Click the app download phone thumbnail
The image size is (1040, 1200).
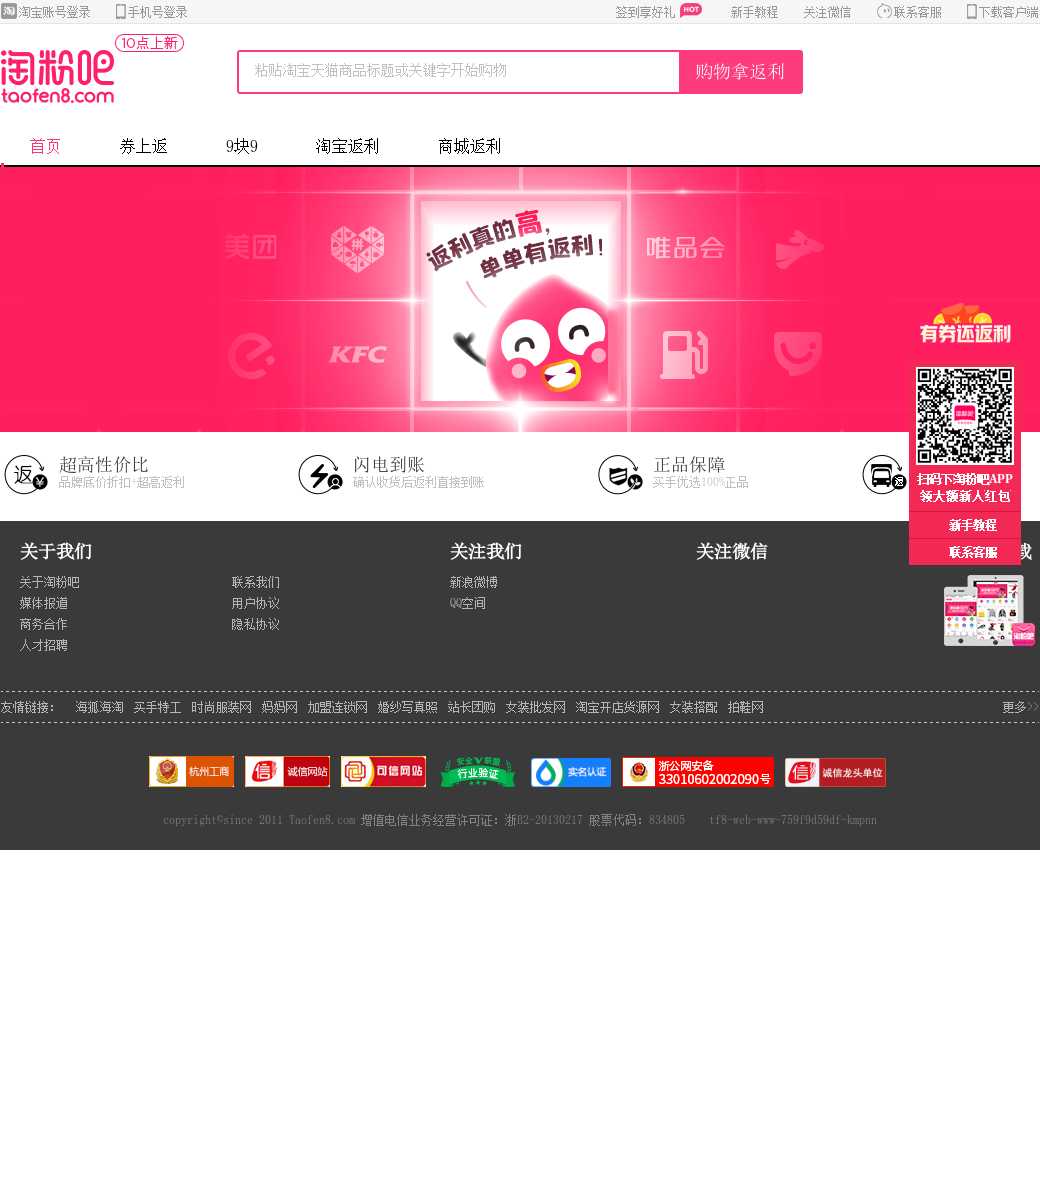click(x=989, y=611)
